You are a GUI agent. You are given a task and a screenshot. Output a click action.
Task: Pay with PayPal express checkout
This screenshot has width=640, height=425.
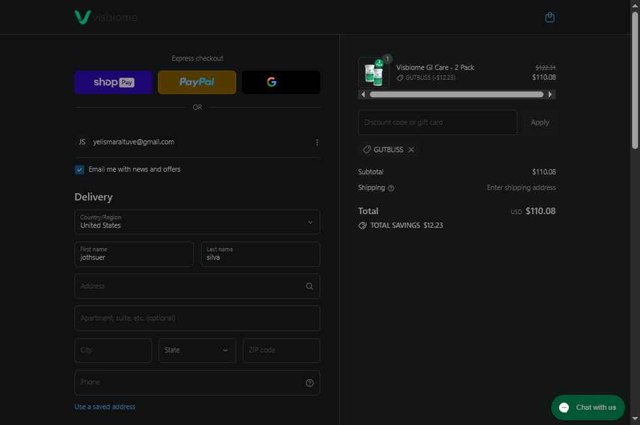coord(197,82)
